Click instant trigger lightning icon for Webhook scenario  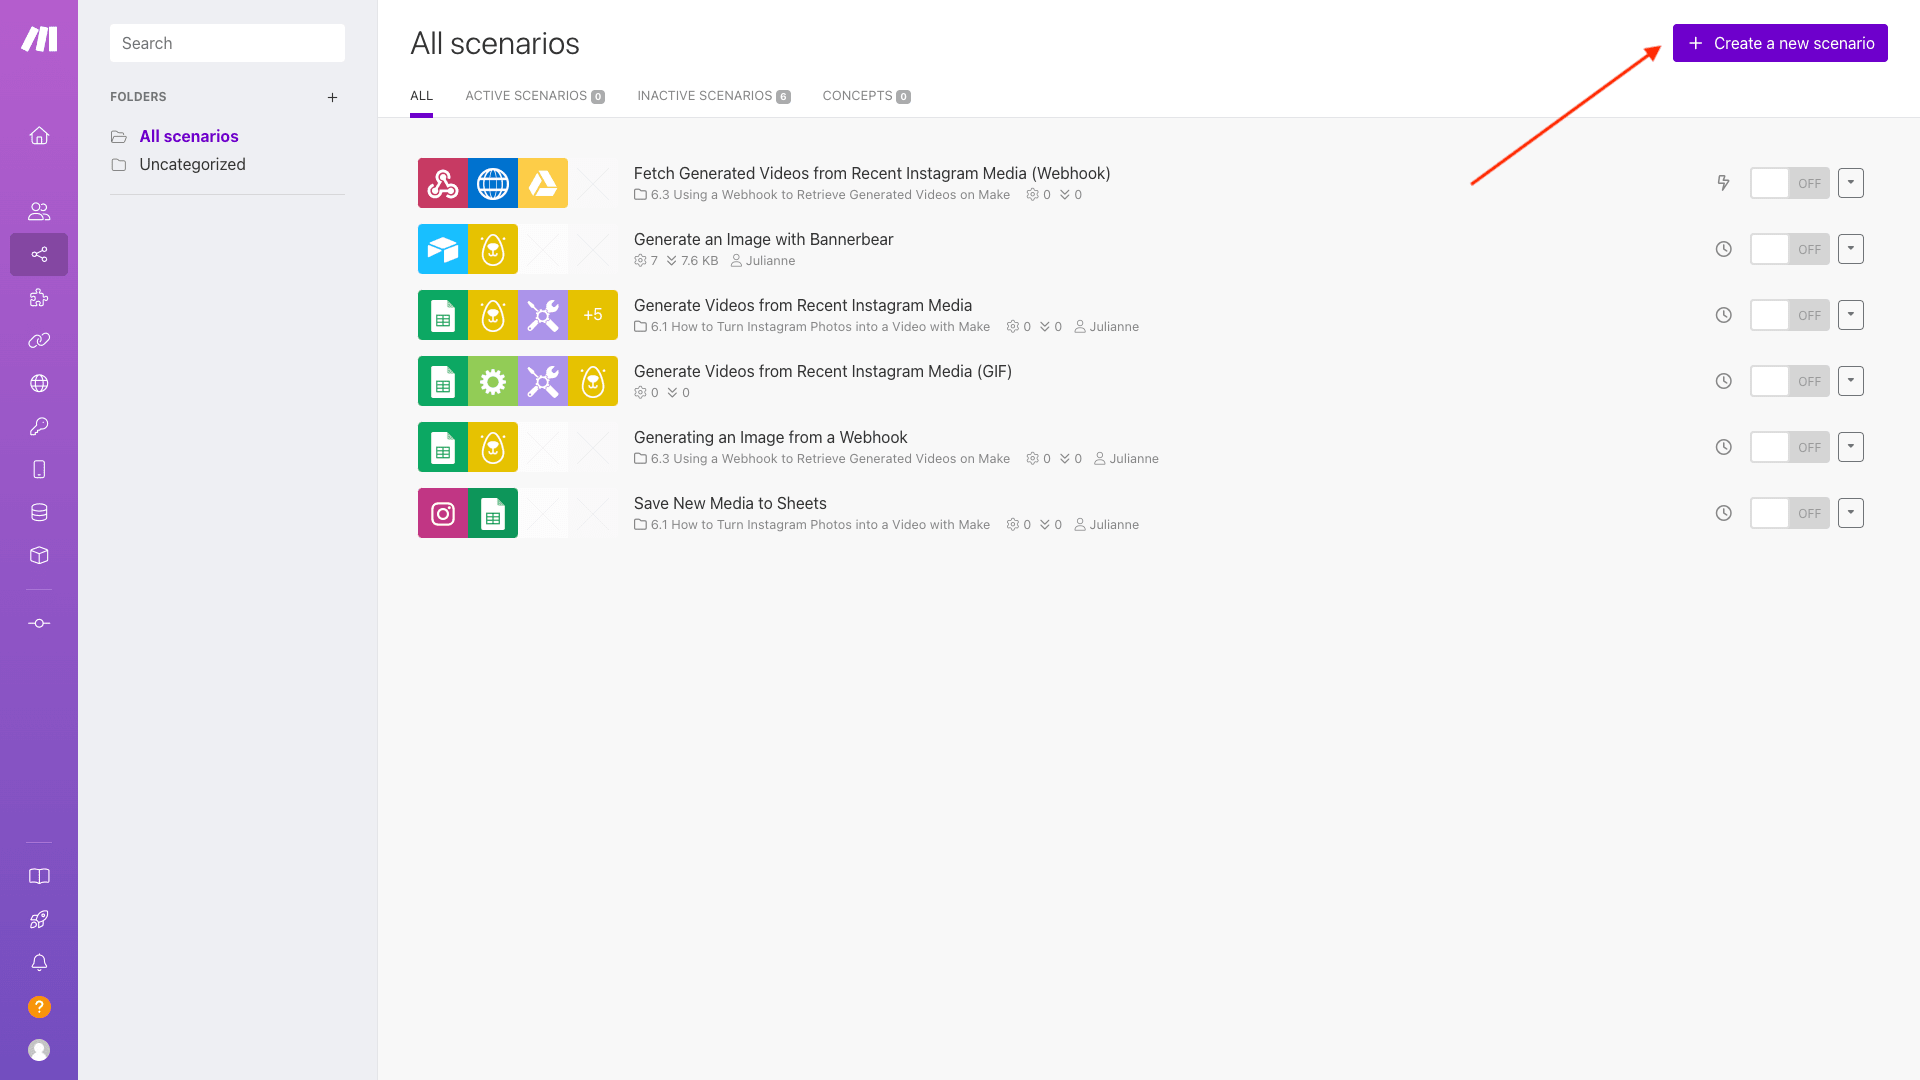coord(1723,183)
